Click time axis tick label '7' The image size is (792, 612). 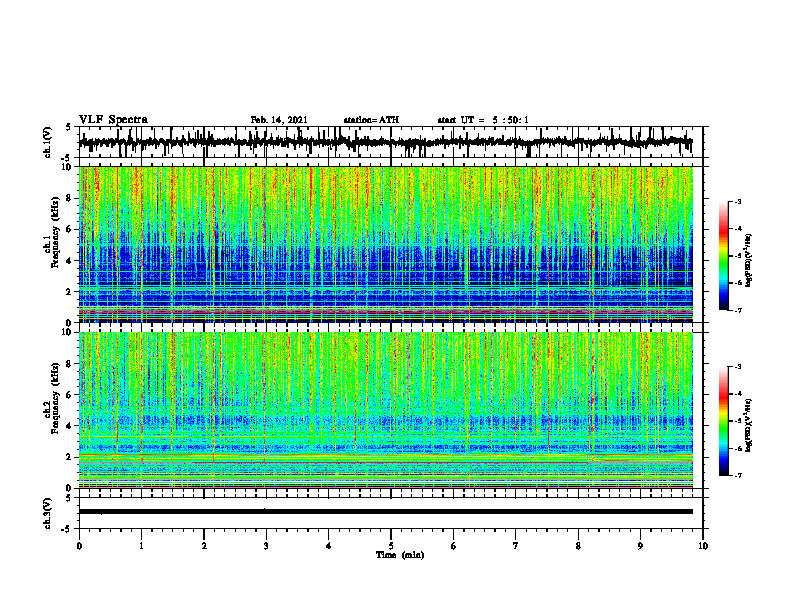516,546
